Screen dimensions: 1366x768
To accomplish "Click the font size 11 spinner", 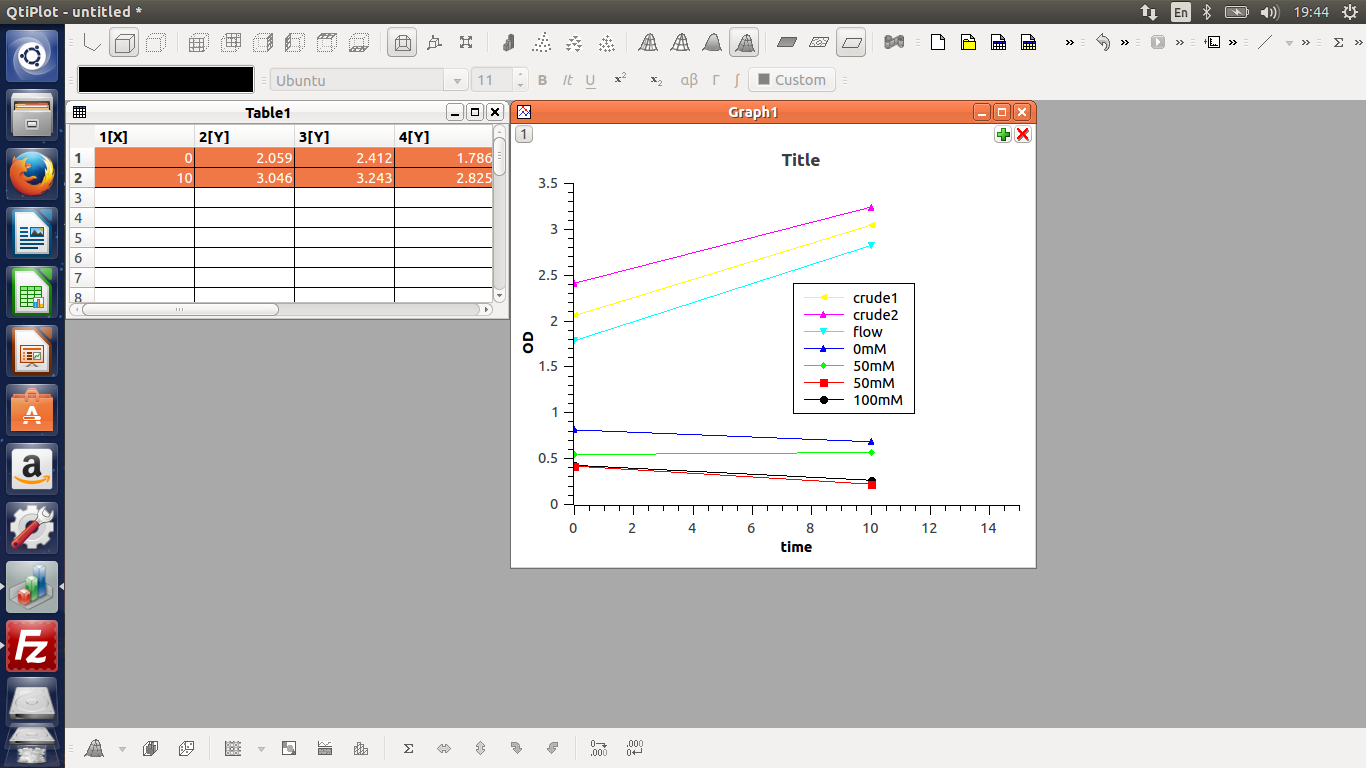I will point(499,80).
